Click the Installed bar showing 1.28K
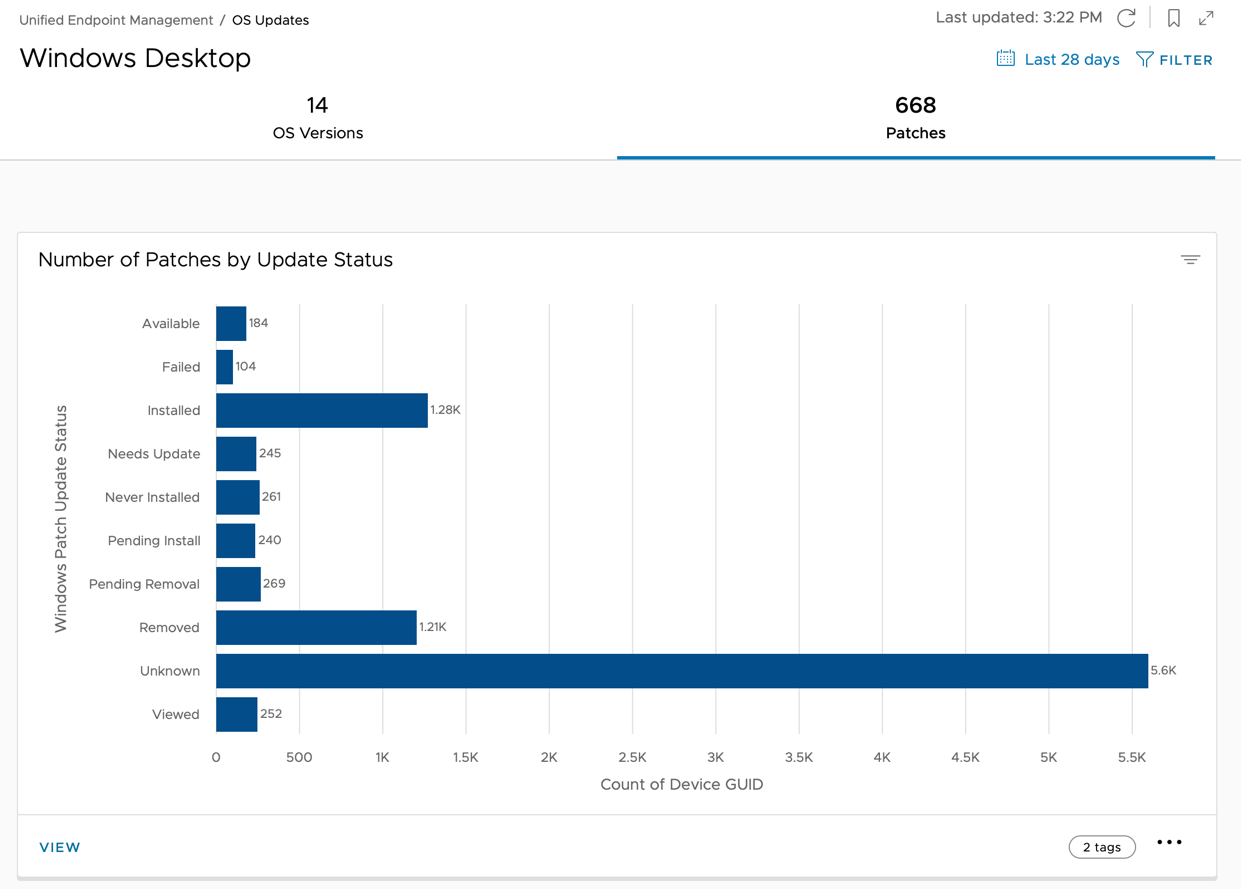 click(321, 411)
